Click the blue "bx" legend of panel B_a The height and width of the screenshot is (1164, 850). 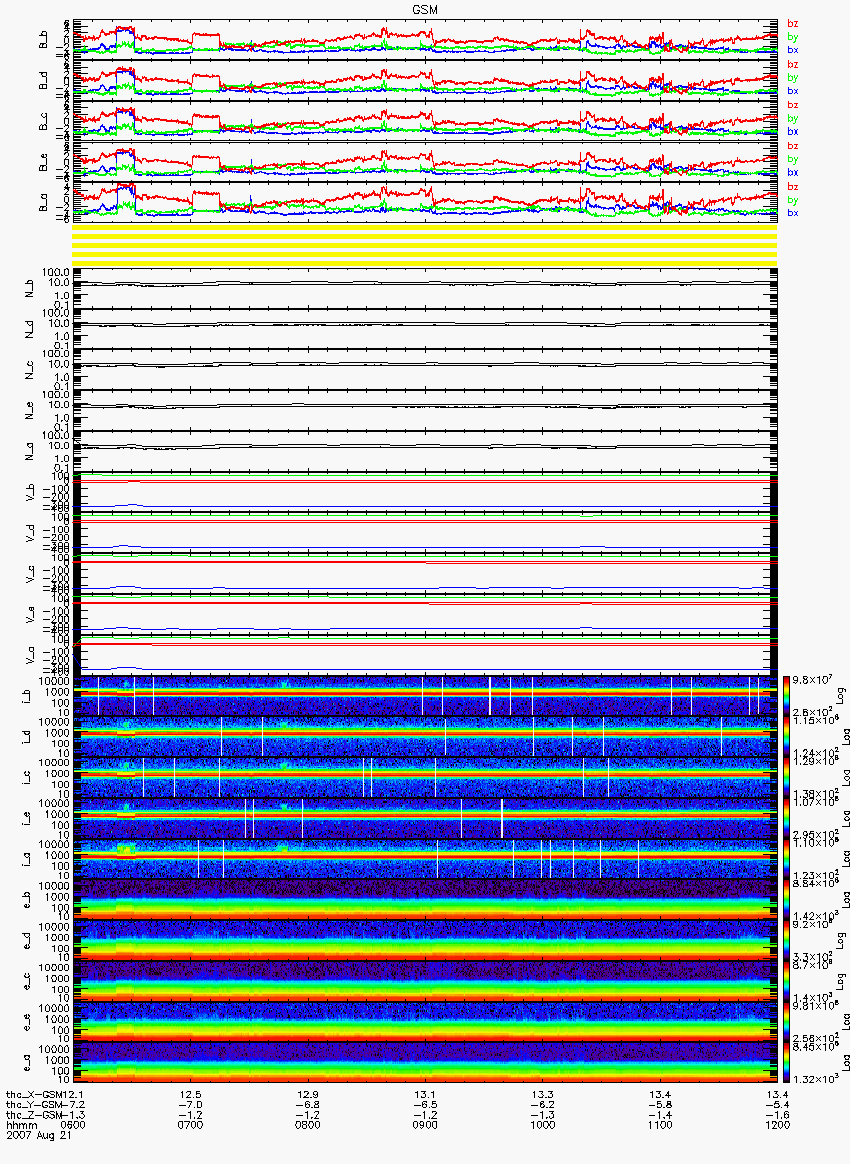(793, 213)
